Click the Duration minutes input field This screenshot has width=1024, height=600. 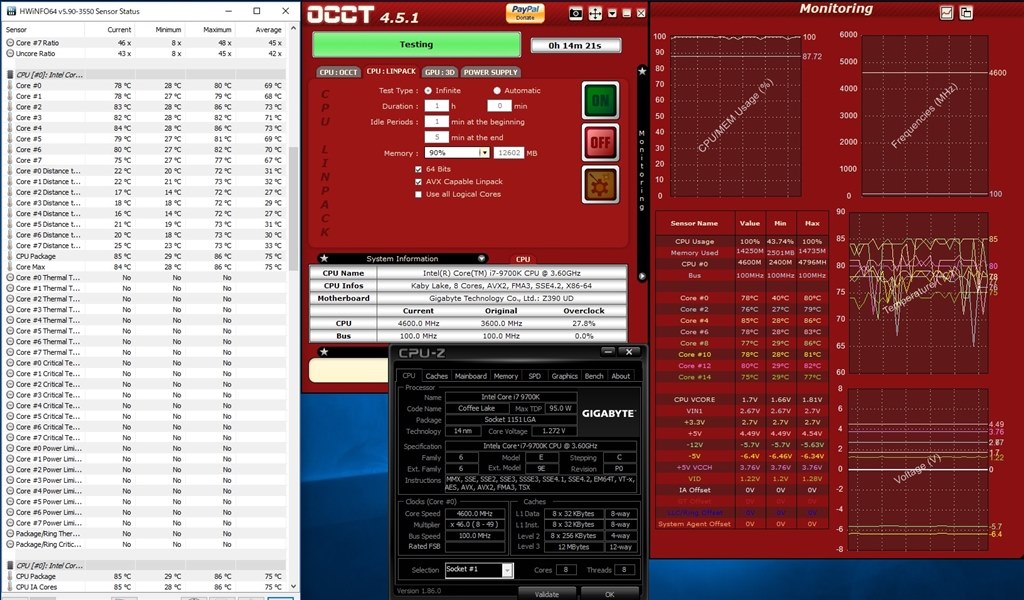499,106
